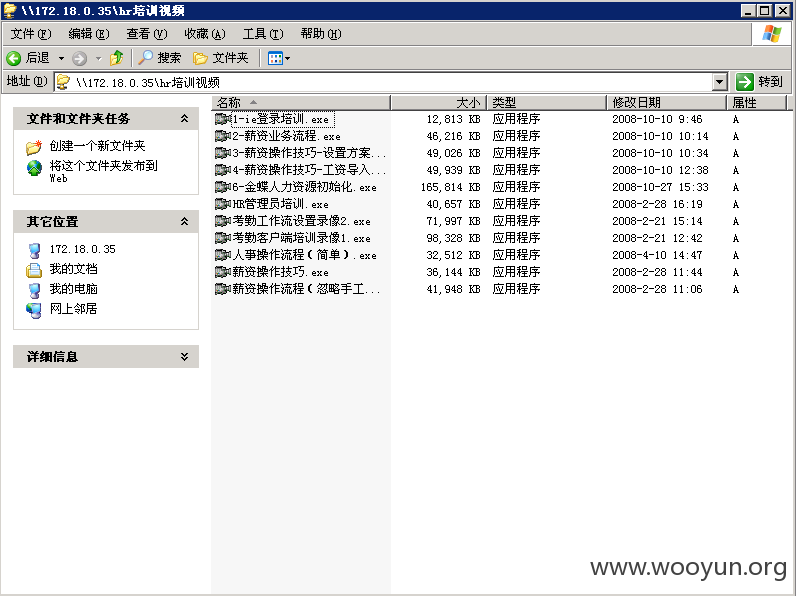Toggle the Folders (文件夹) pane button
Image resolution: width=796 pixels, height=596 pixels.
click(221, 58)
